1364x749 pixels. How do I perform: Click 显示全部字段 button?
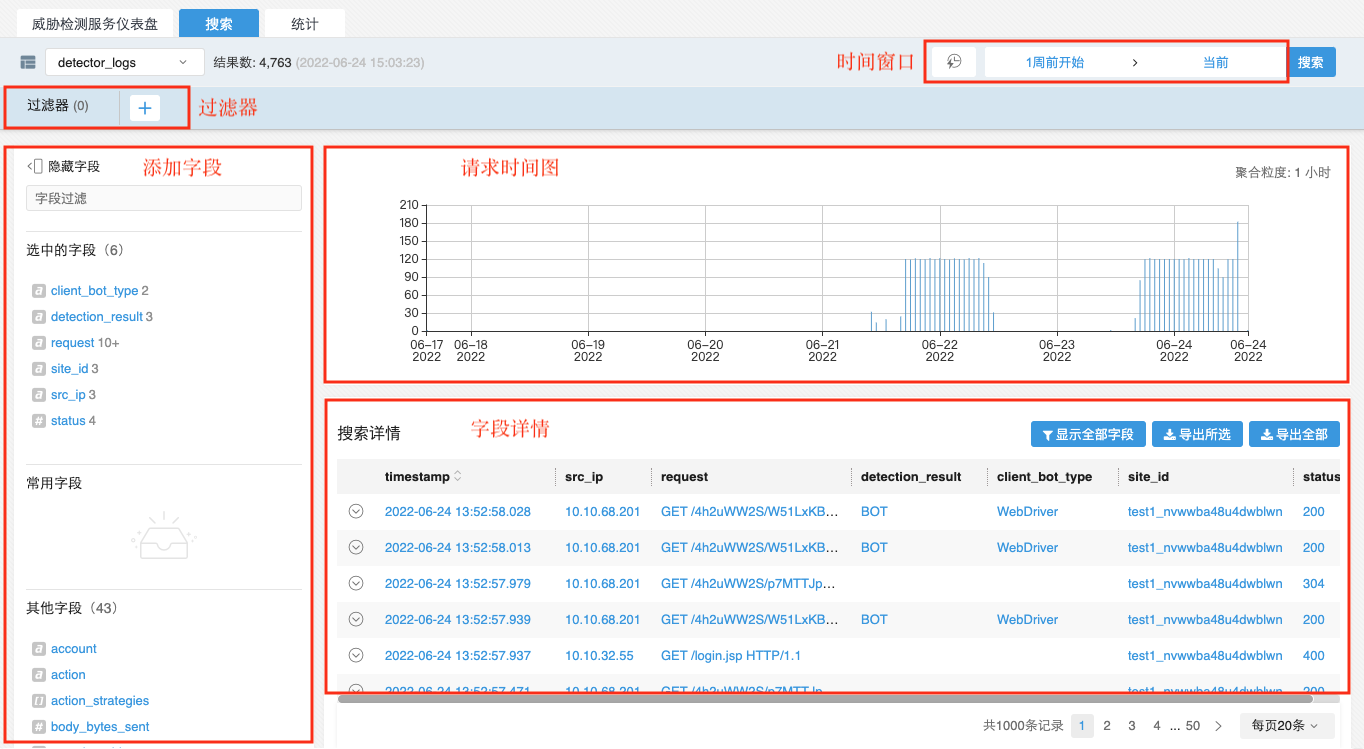tap(1088, 434)
